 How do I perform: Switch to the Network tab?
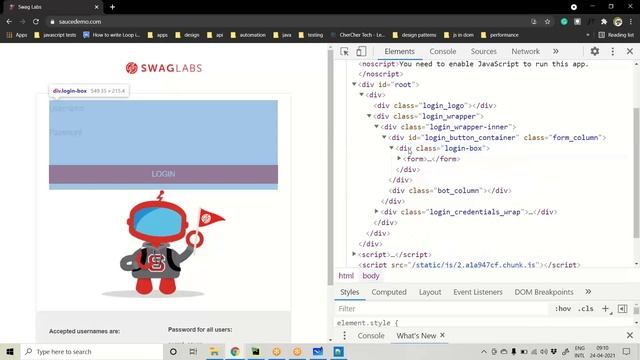pos(525,51)
